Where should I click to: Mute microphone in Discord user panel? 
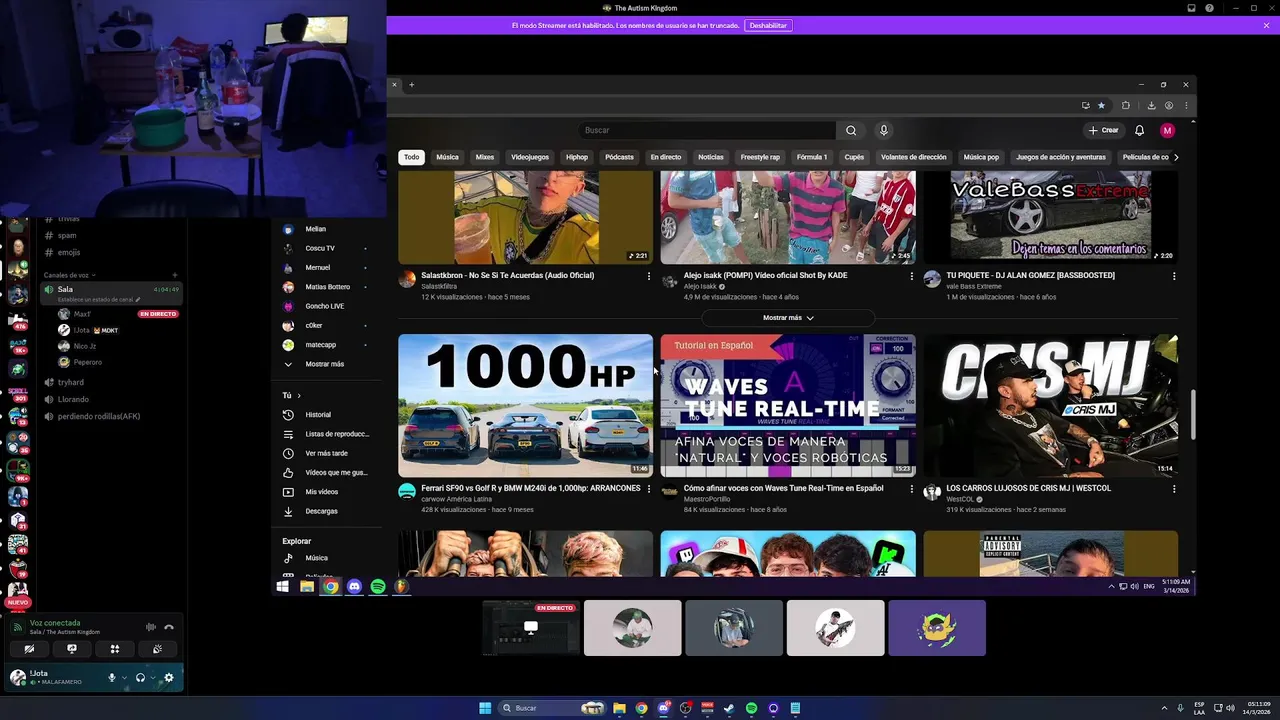pyautogui.click(x=112, y=678)
